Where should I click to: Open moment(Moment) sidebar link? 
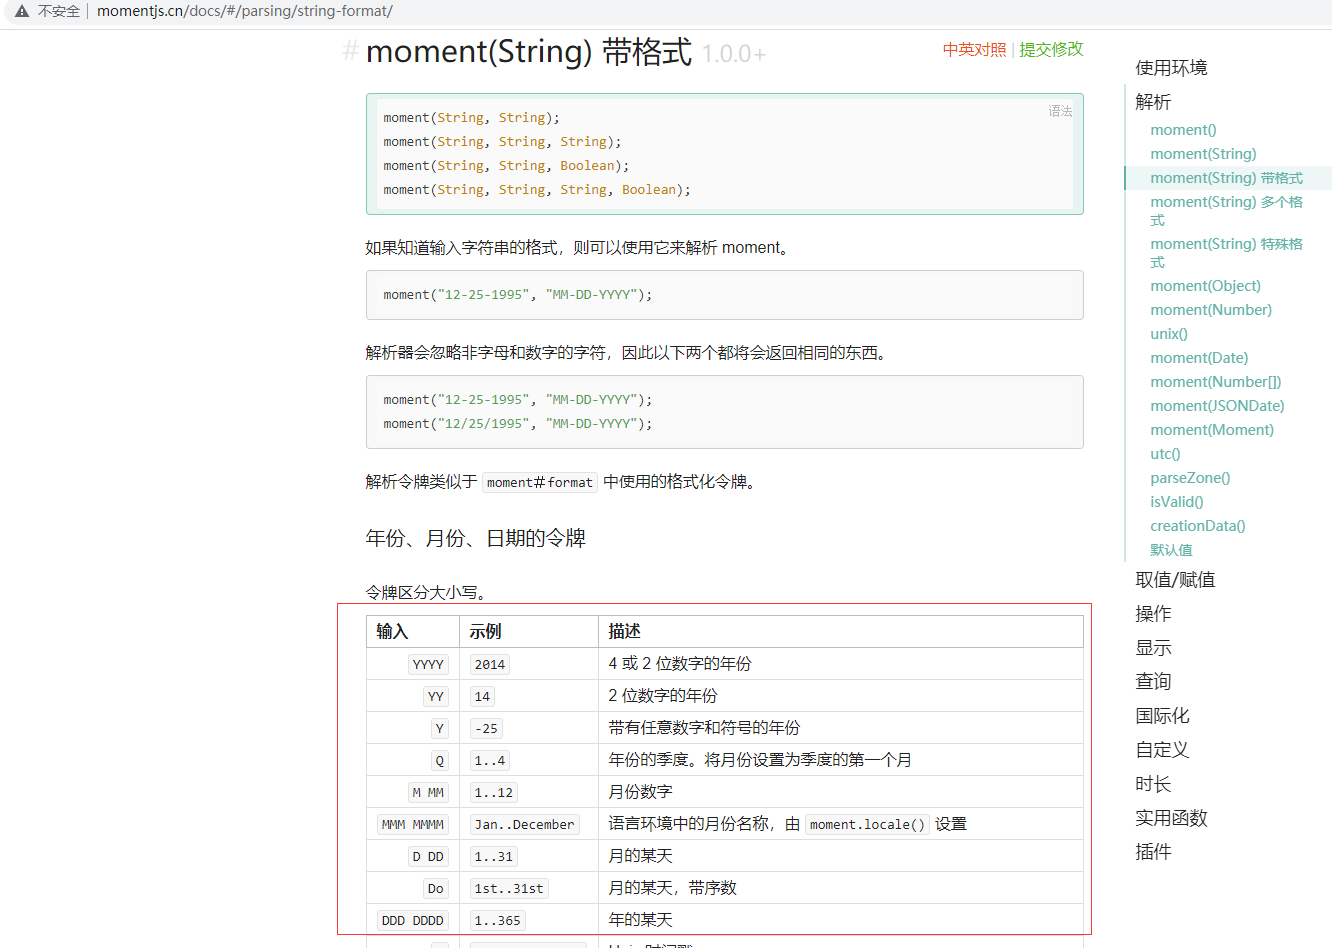click(1212, 430)
